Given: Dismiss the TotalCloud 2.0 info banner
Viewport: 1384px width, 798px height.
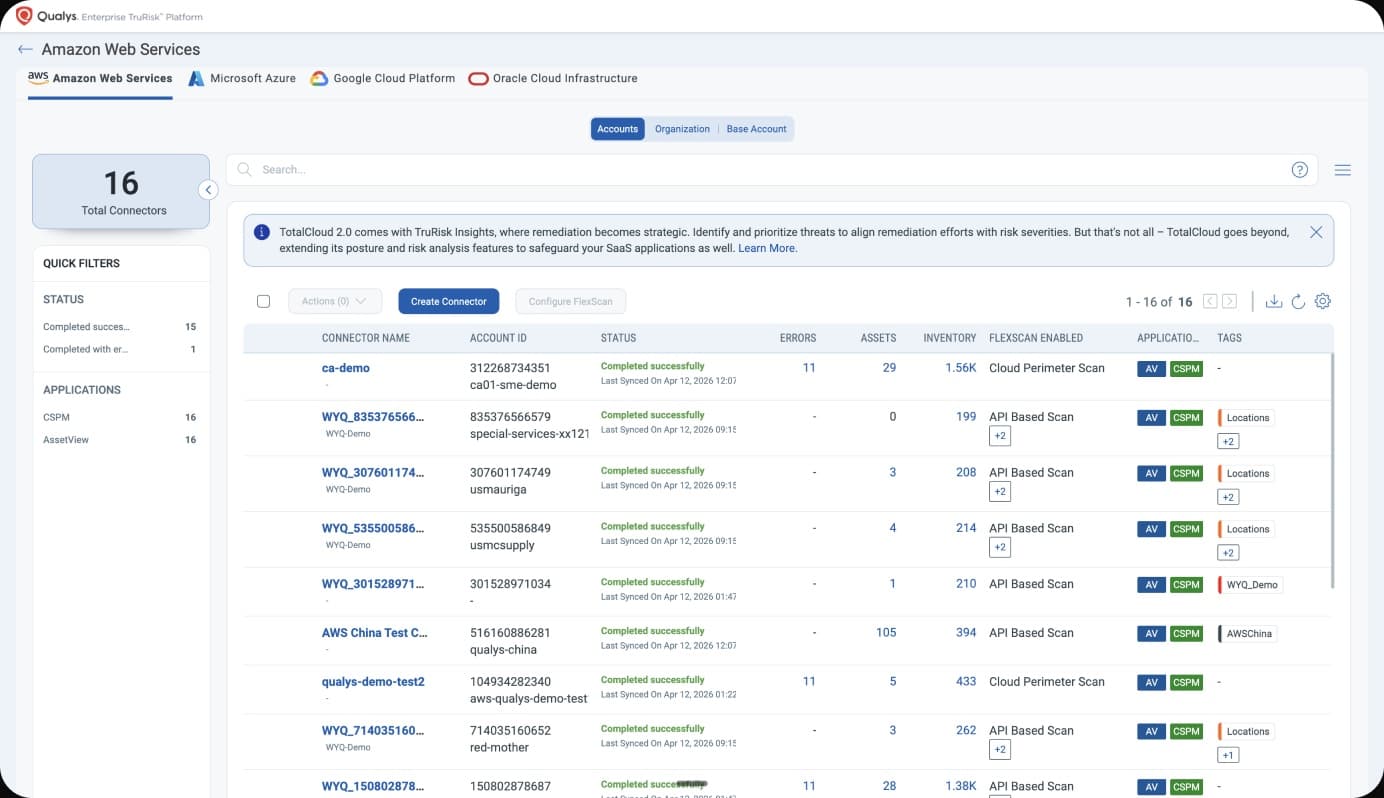Looking at the screenshot, I should click(x=1316, y=232).
